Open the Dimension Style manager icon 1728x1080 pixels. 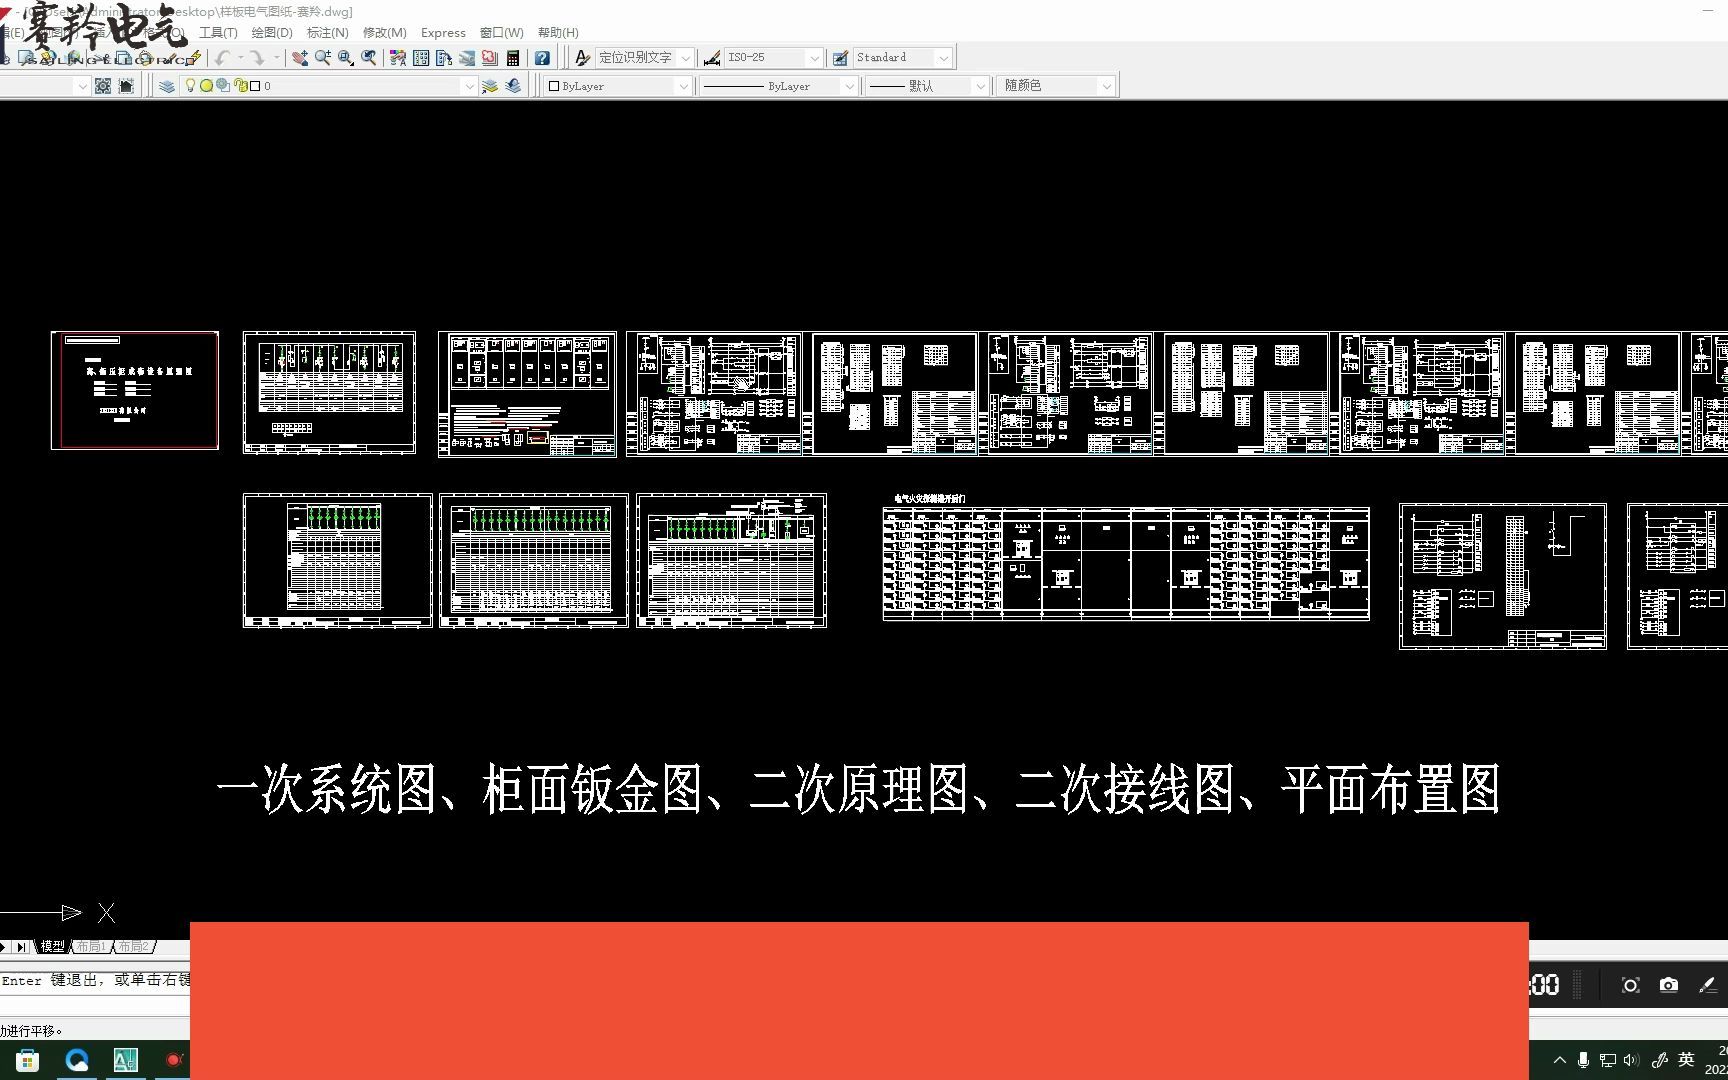712,58
